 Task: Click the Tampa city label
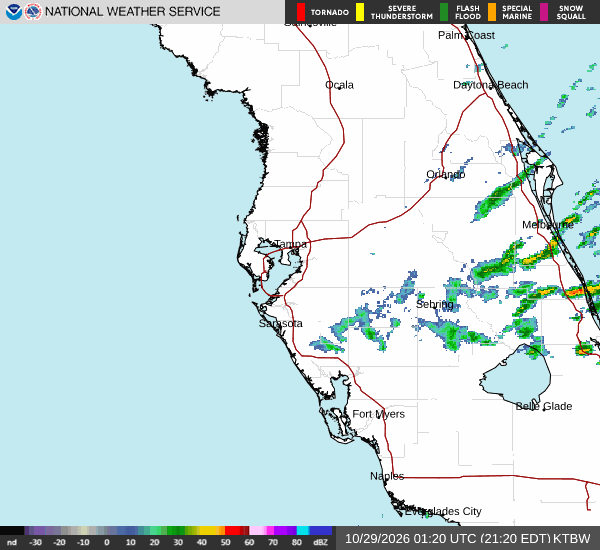(290, 244)
